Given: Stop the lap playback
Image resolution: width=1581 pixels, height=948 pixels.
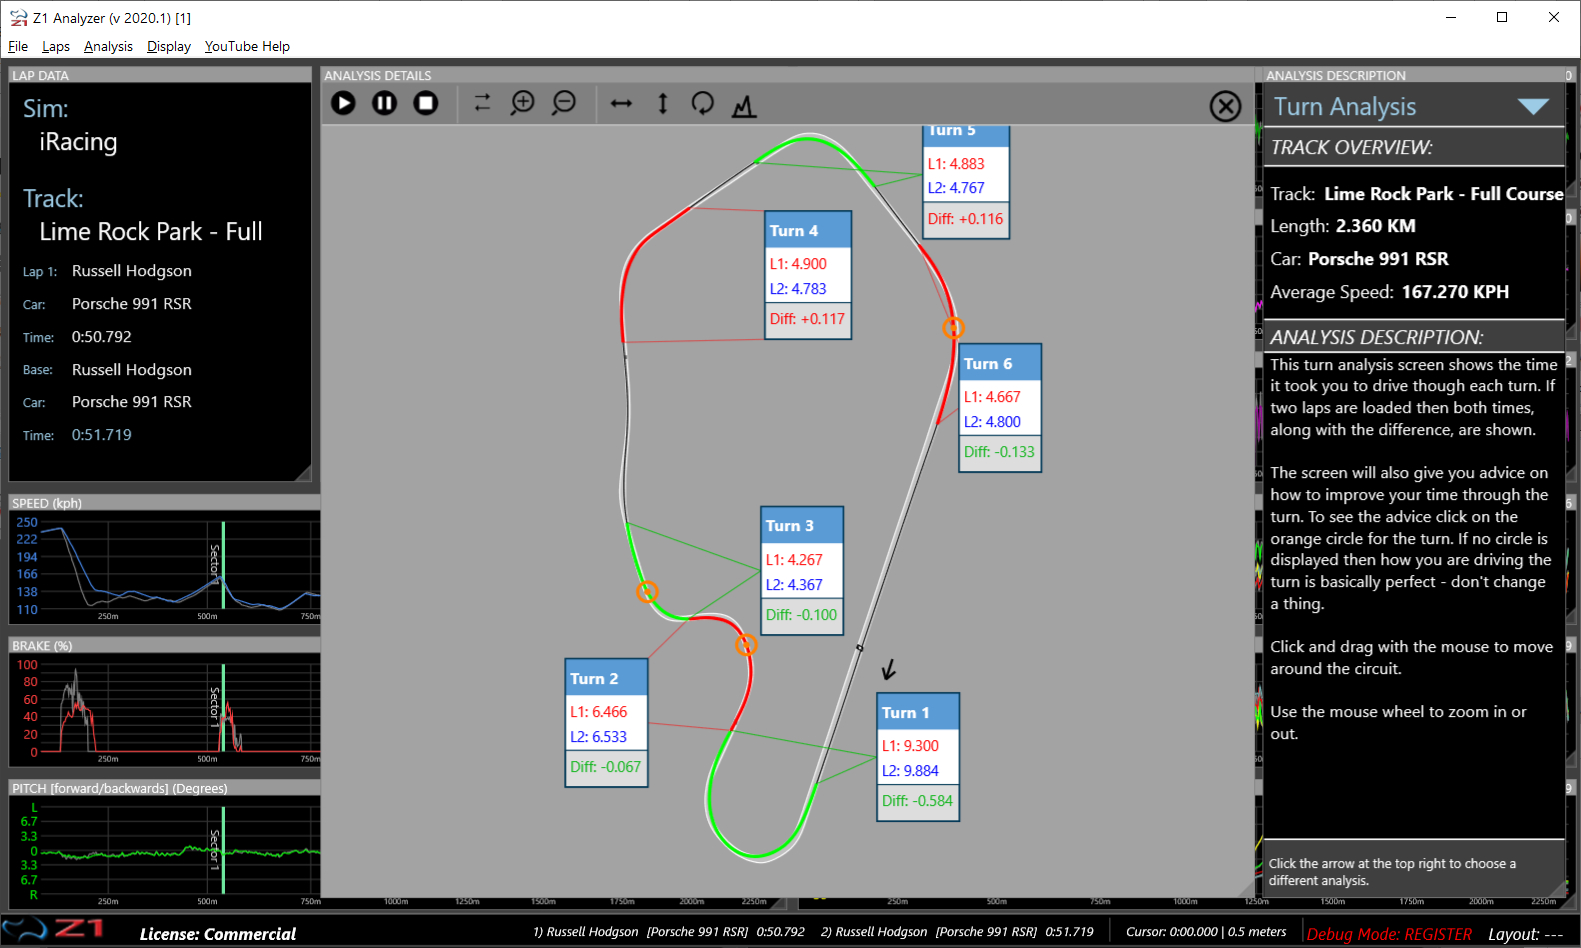Looking at the screenshot, I should pos(426,103).
